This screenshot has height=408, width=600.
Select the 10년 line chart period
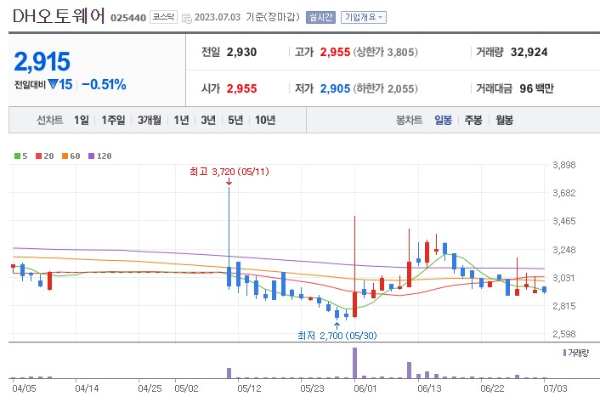click(x=265, y=120)
